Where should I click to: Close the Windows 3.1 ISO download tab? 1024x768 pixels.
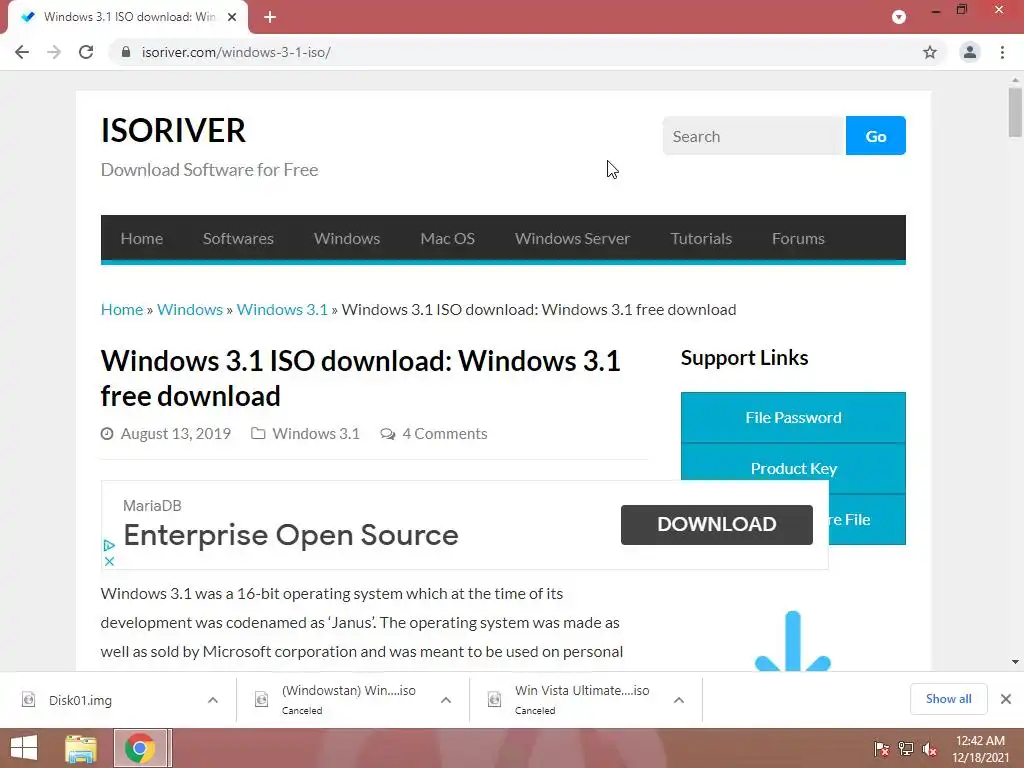[232, 17]
